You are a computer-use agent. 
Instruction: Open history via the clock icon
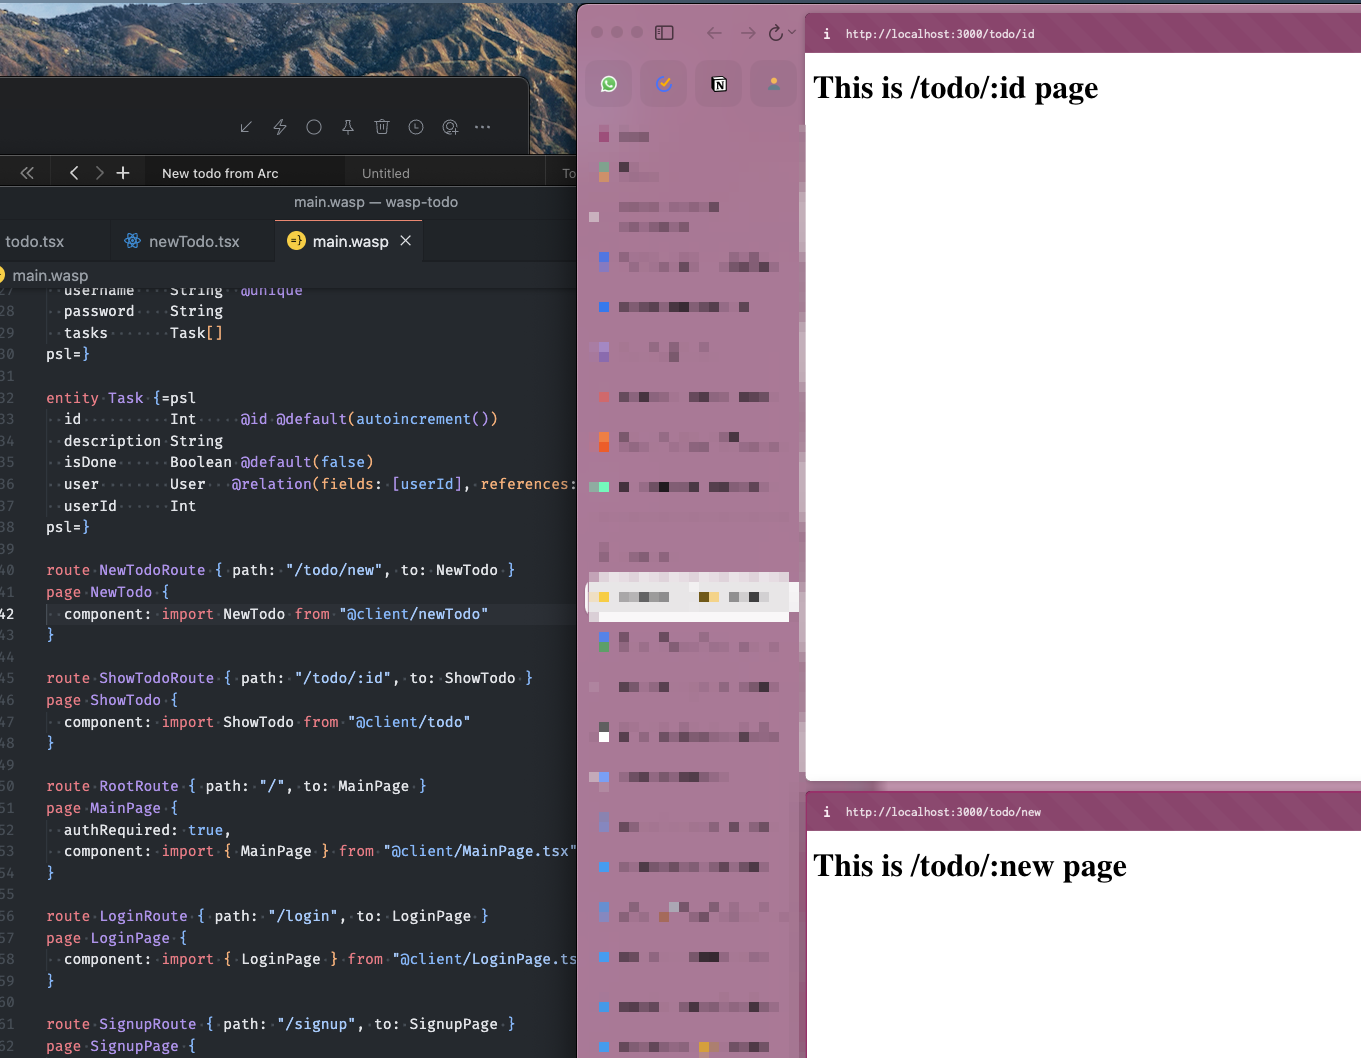[416, 127]
